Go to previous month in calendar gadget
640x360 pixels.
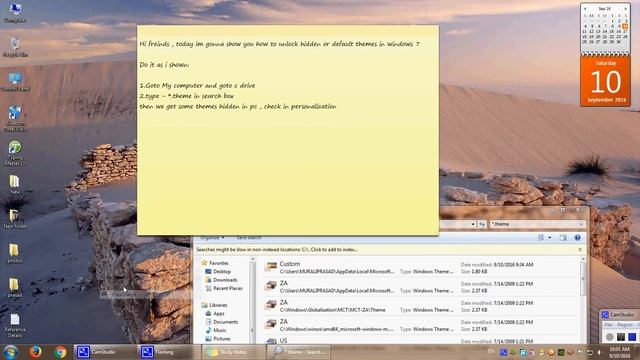tap(585, 9)
